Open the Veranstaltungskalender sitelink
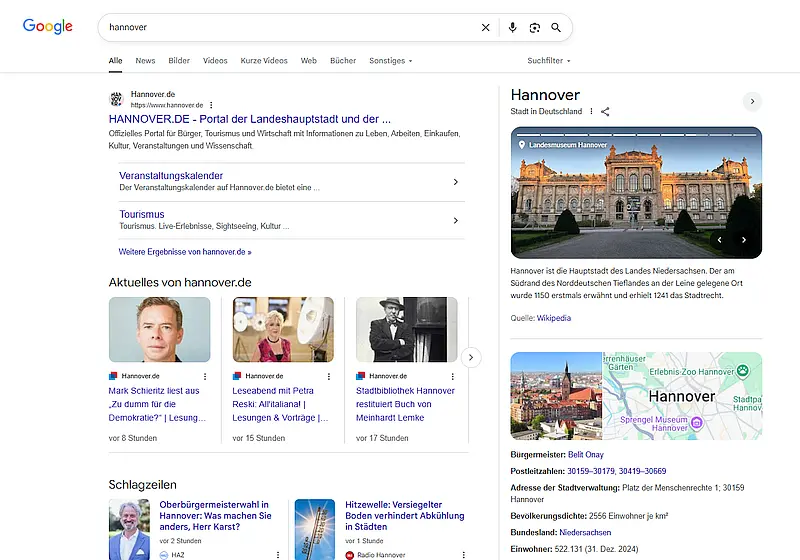This screenshot has height=560, width=800. click(x=171, y=175)
